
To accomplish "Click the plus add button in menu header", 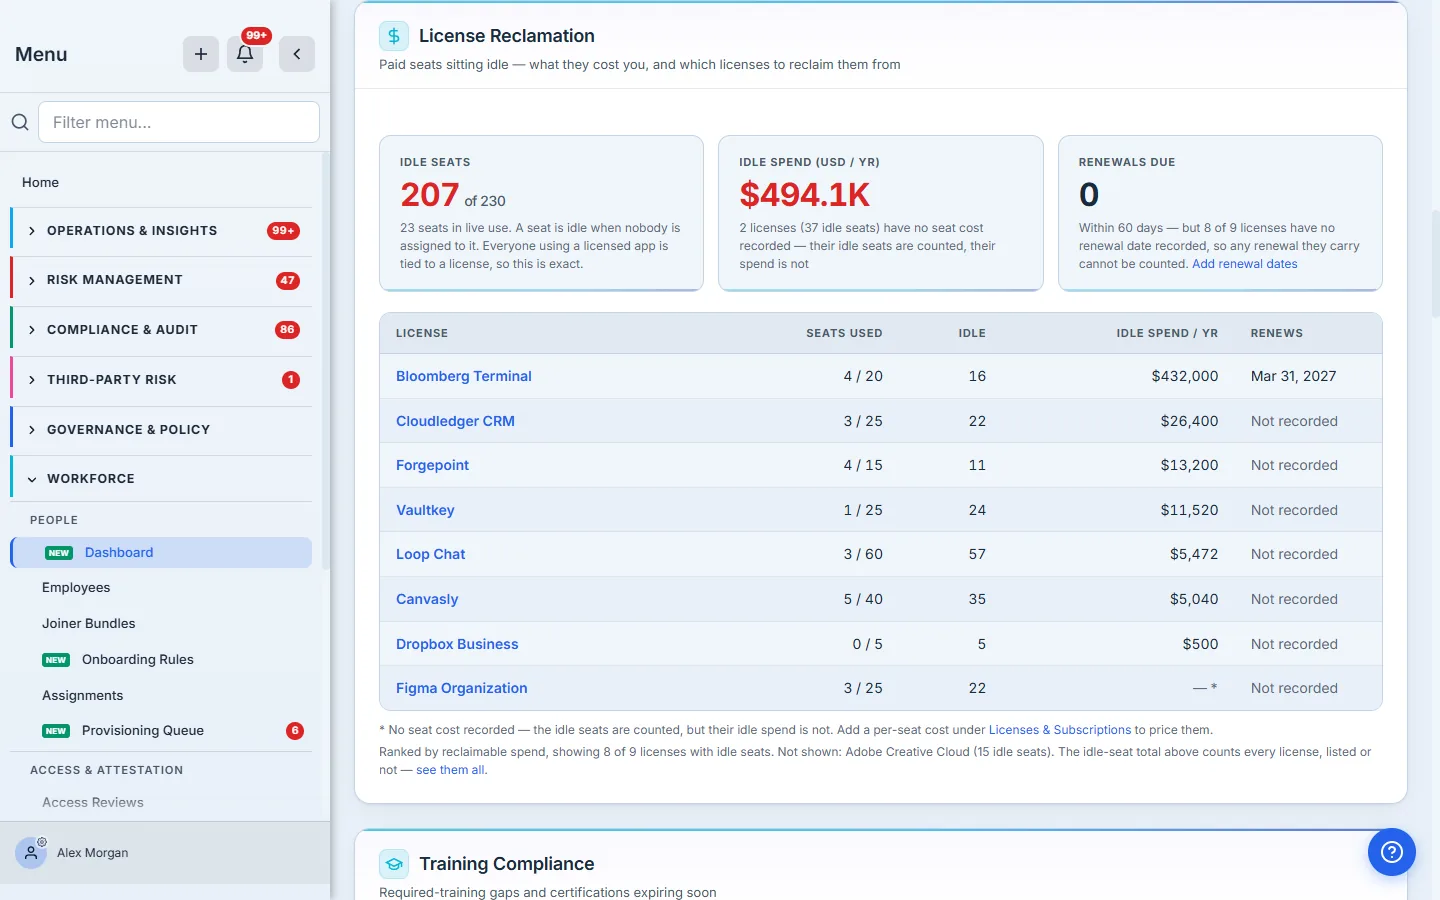I will pyautogui.click(x=201, y=54).
